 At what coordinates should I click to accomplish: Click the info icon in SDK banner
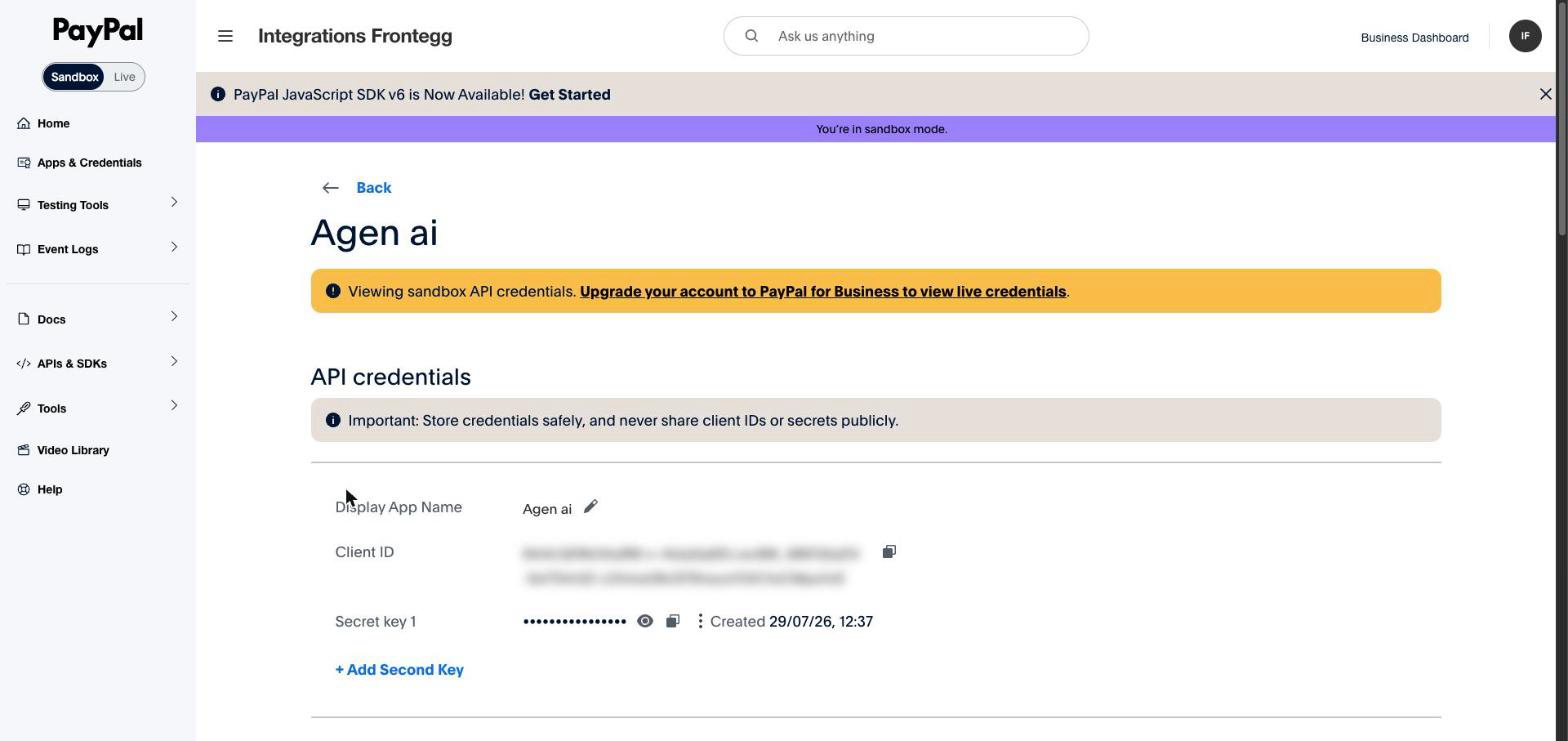pyautogui.click(x=218, y=94)
